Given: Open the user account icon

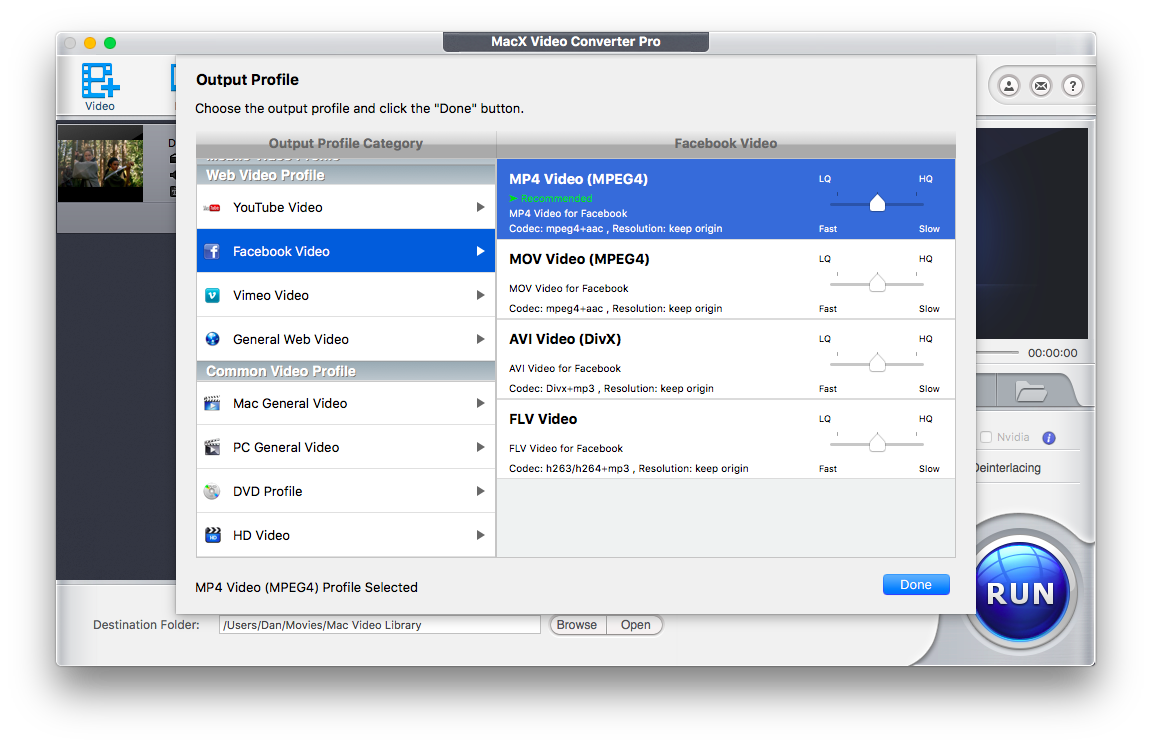Looking at the screenshot, I should pyautogui.click(x=1009, y=86).
